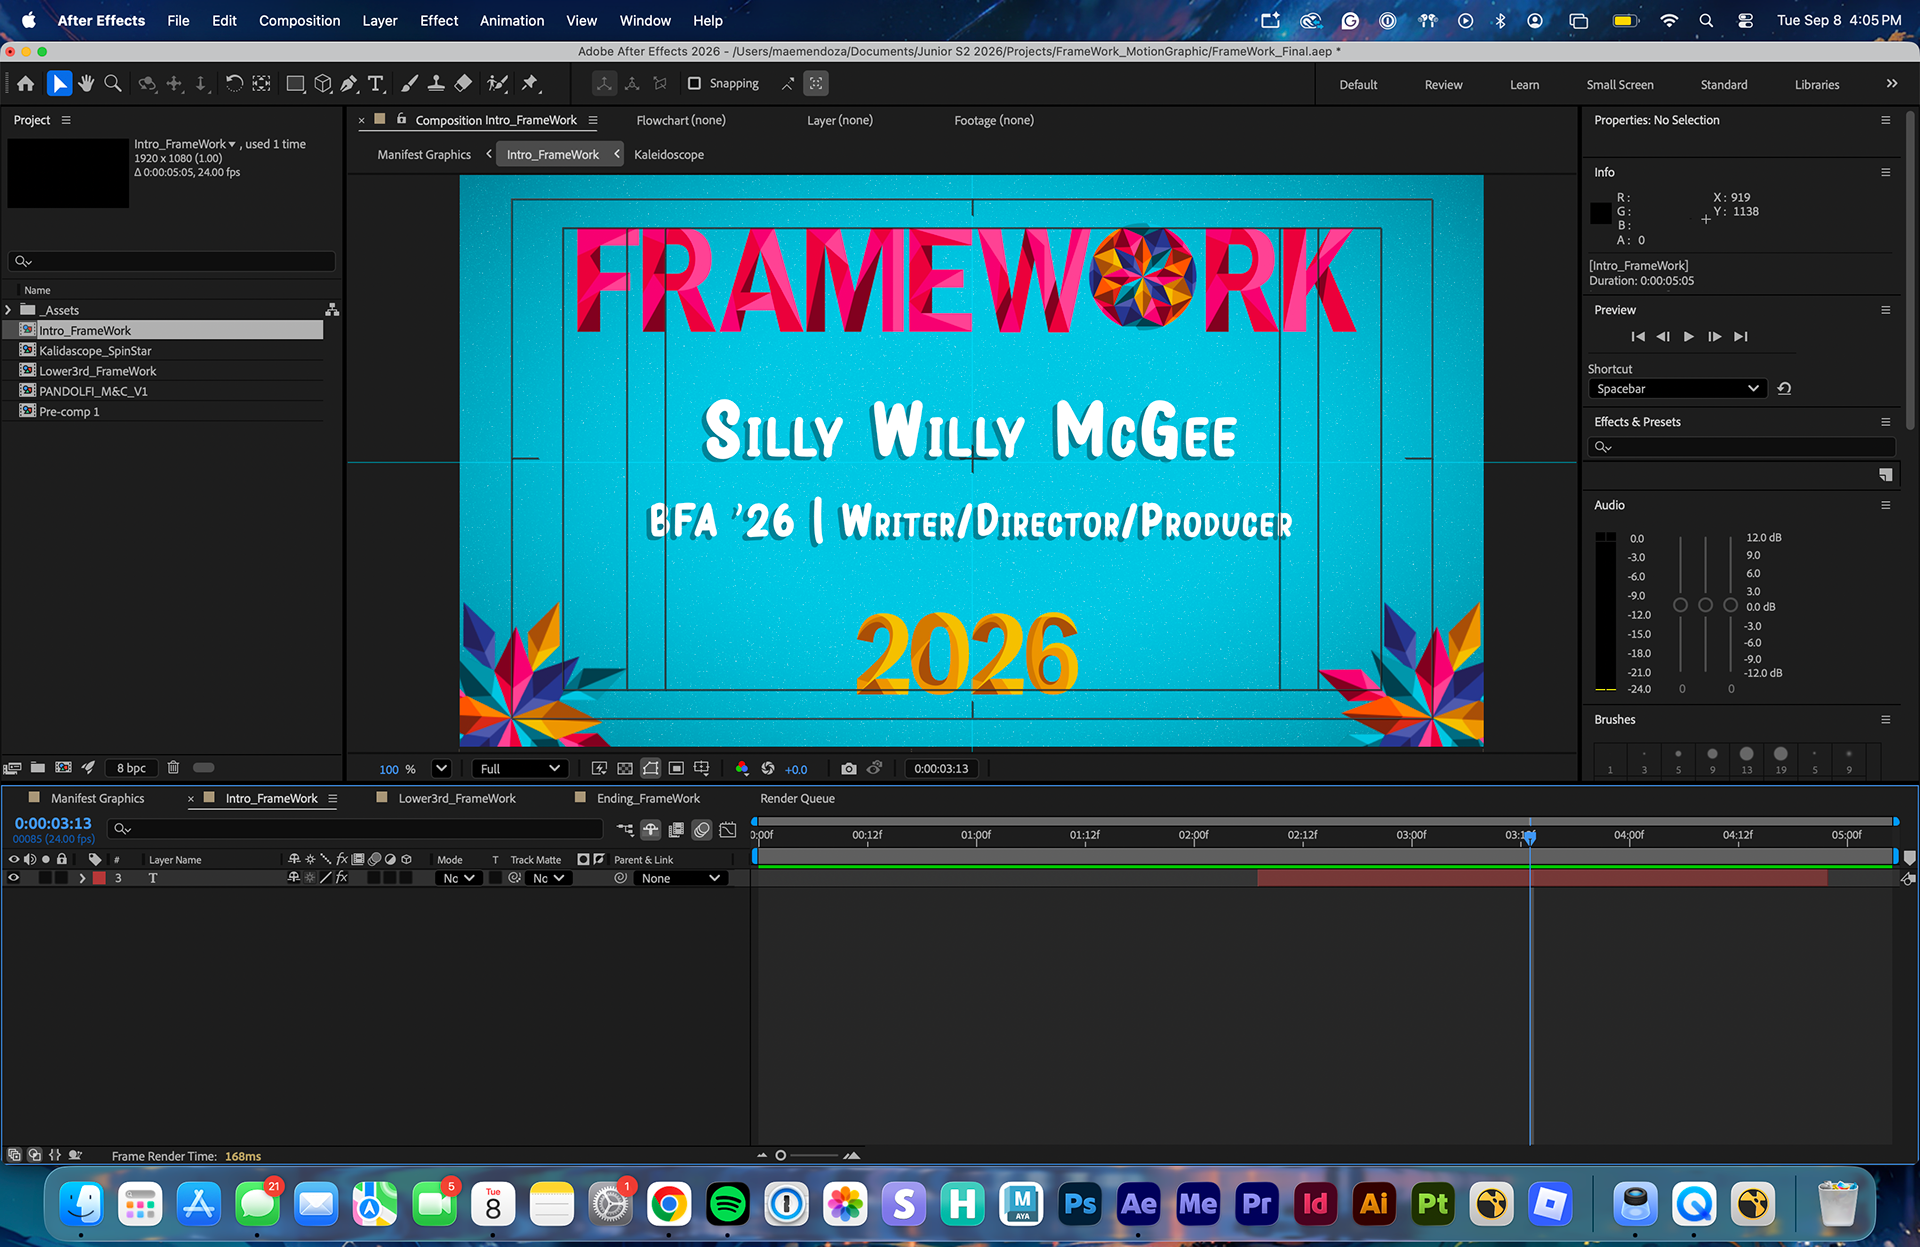Select the Puppet Pin tool
1920x1247 pixels.
click(530, 84)
